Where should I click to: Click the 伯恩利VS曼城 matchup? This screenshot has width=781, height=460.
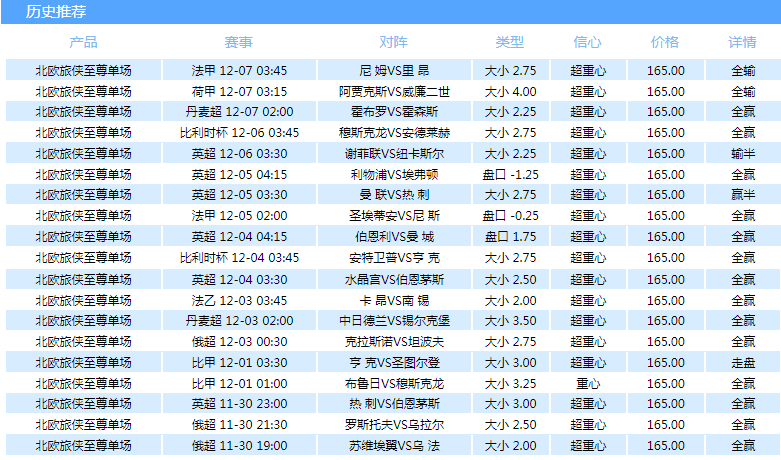click(x=394, y=236)
